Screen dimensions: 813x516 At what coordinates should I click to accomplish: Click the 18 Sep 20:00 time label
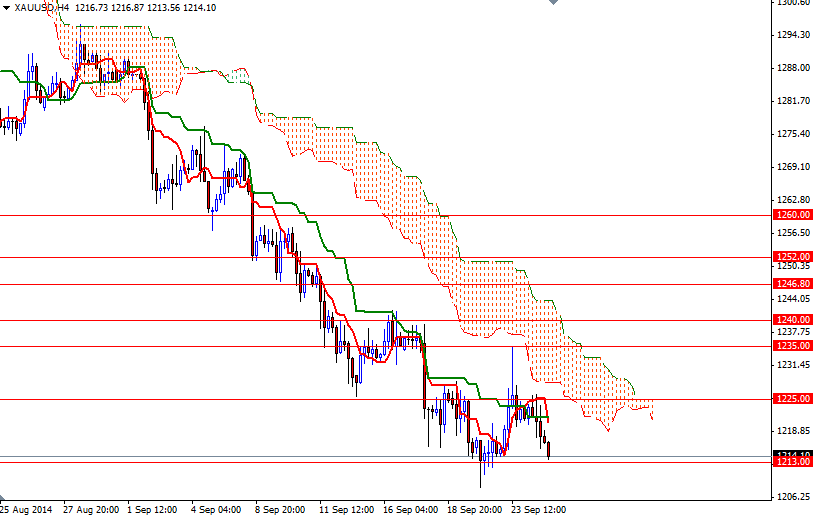coord(474,510)
